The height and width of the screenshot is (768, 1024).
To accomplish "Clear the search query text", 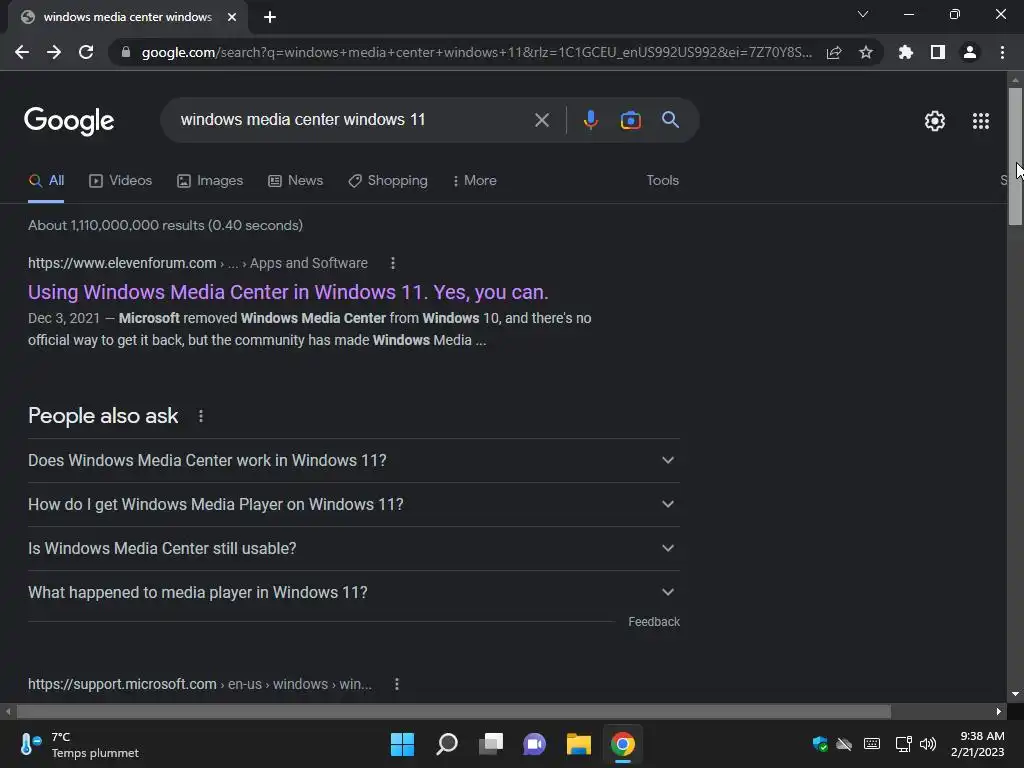I will point(541,120).
